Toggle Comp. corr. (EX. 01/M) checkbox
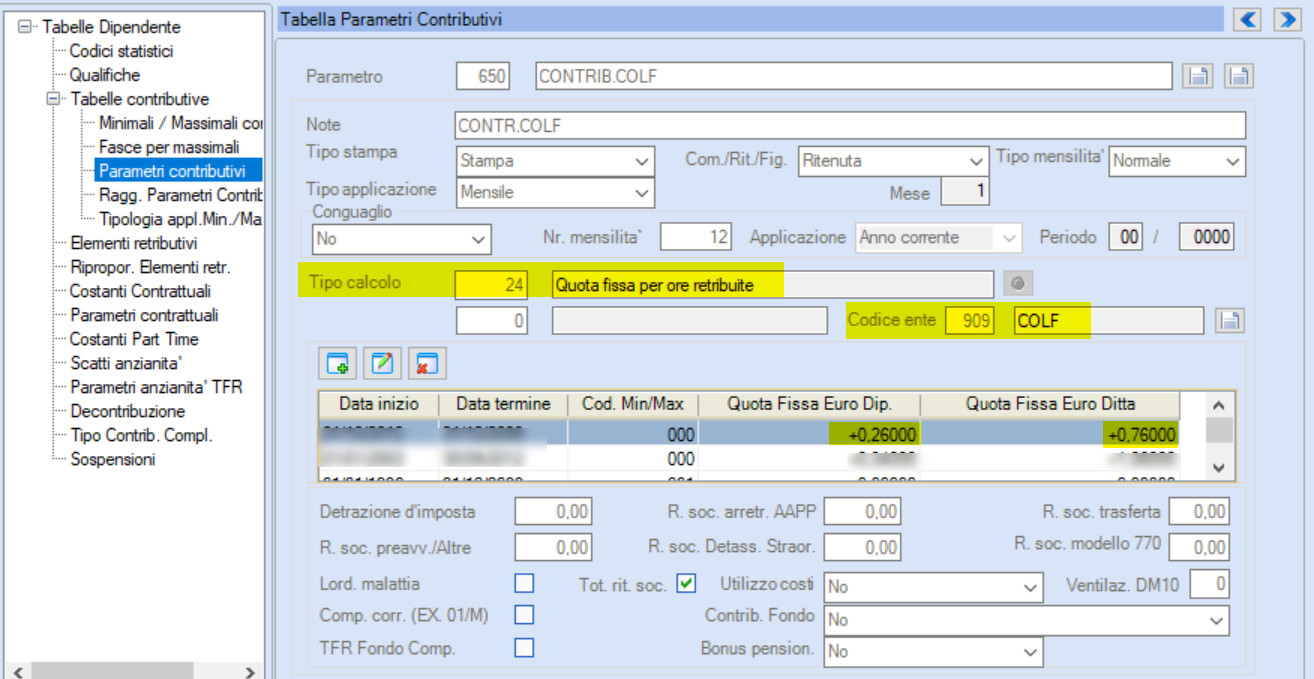Viewport: 1314px width, 679px height. pyautogui.click(x=524, y=615)
